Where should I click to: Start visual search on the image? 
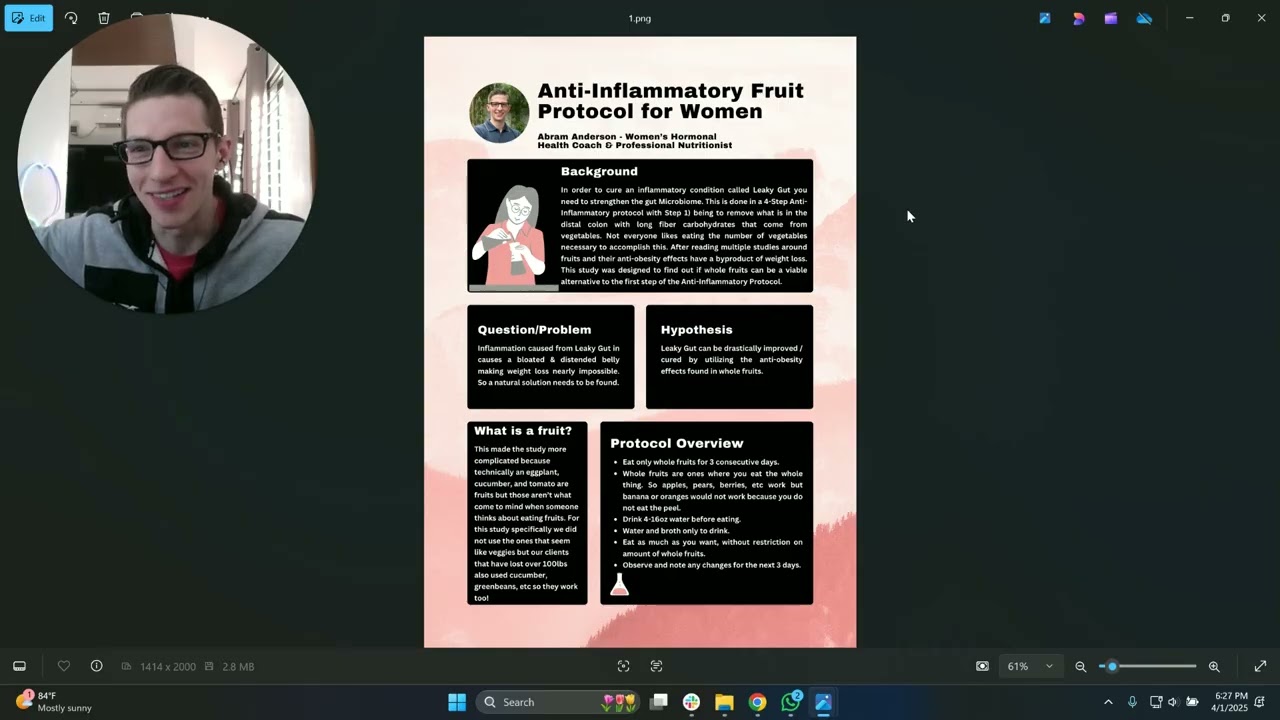[x=623, y=666]
